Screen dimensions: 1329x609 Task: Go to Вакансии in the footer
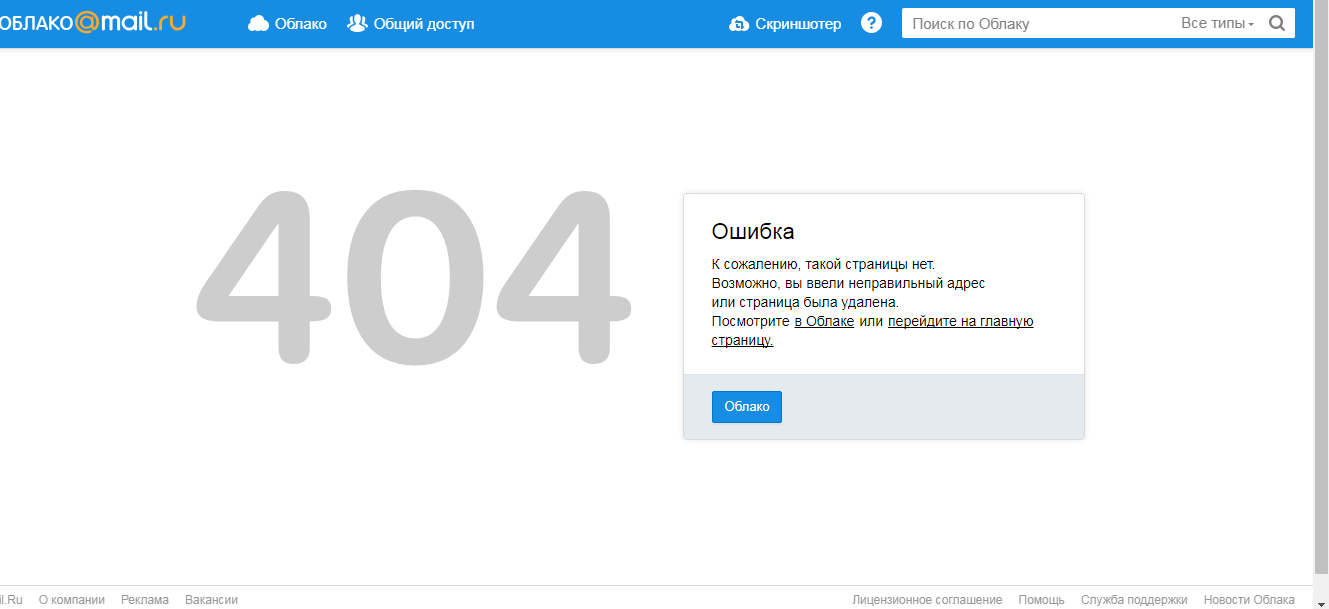tap(211, 600)
